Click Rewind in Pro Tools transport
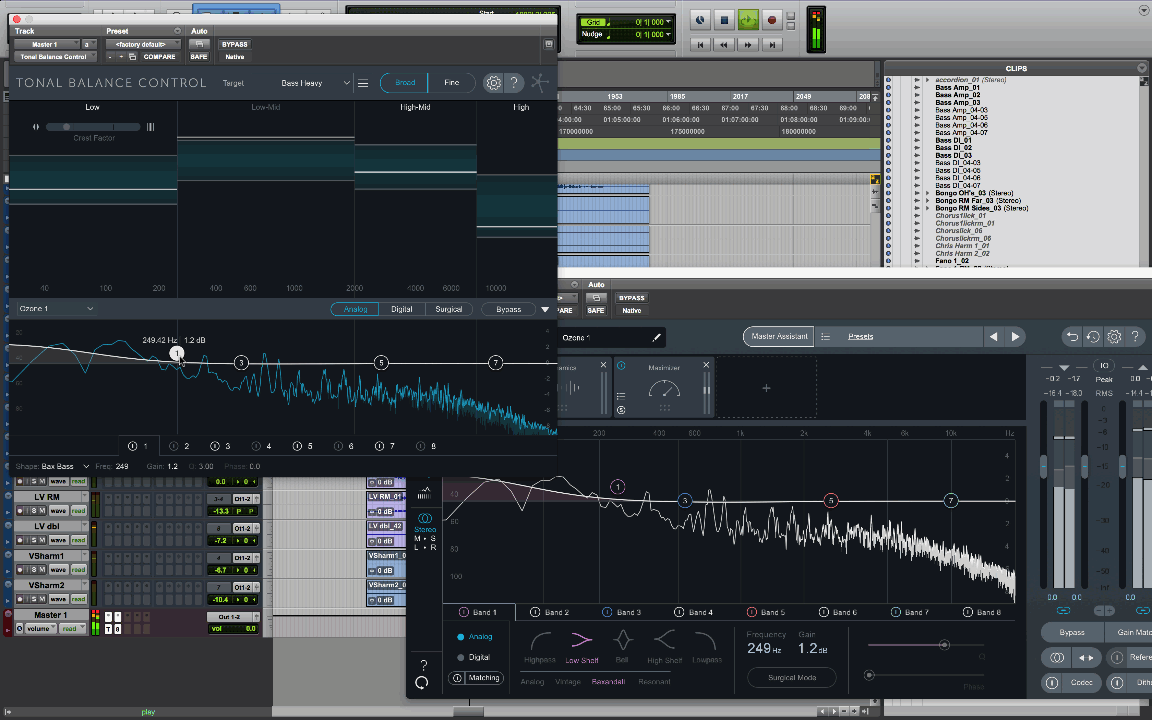 pyautogui.click(x=724, y=45)
